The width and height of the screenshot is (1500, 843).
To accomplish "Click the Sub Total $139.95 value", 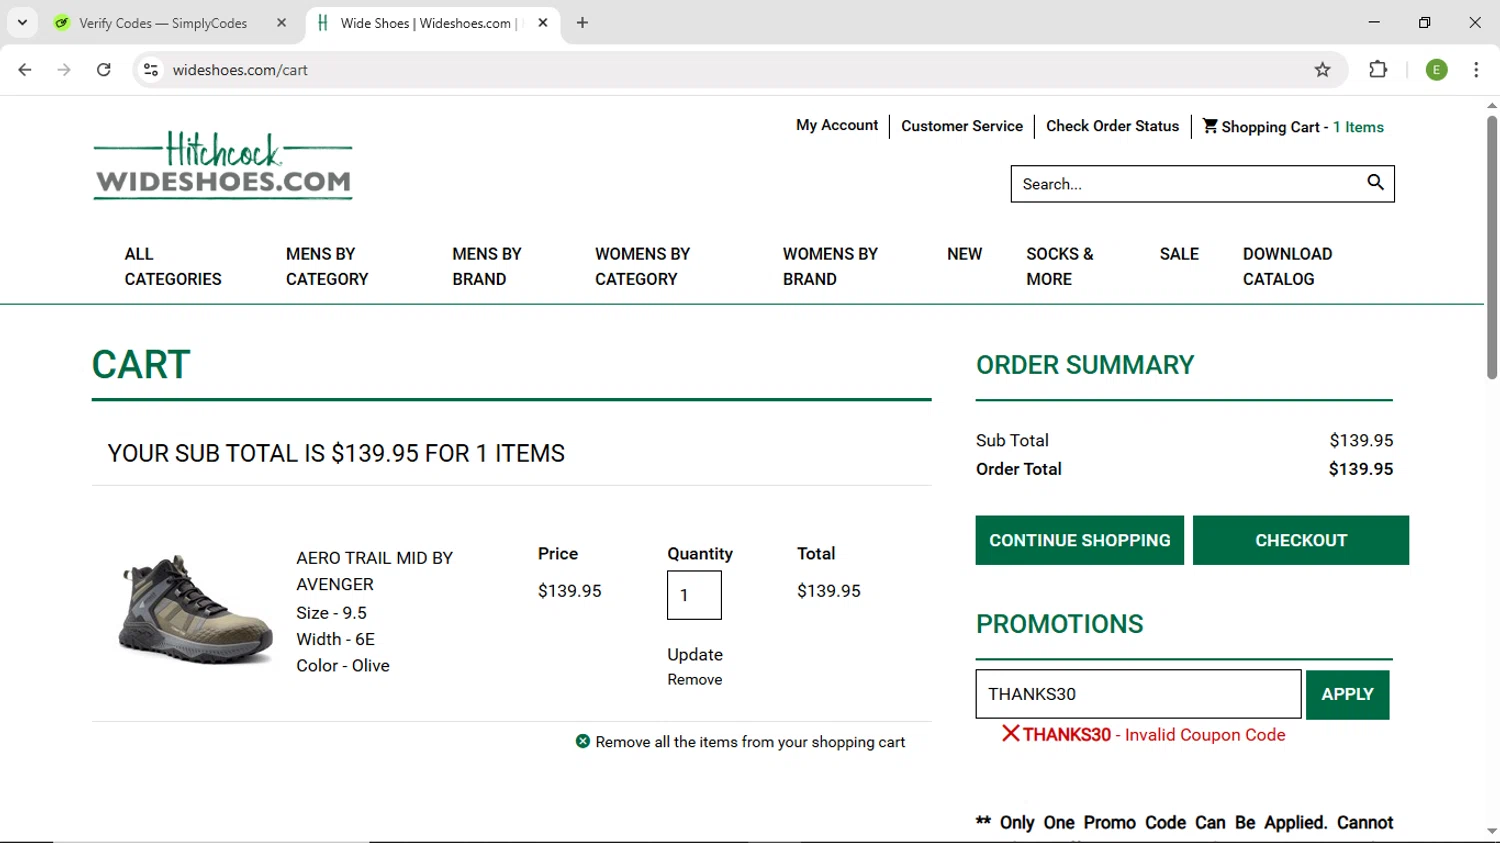I will (1361, 440).
